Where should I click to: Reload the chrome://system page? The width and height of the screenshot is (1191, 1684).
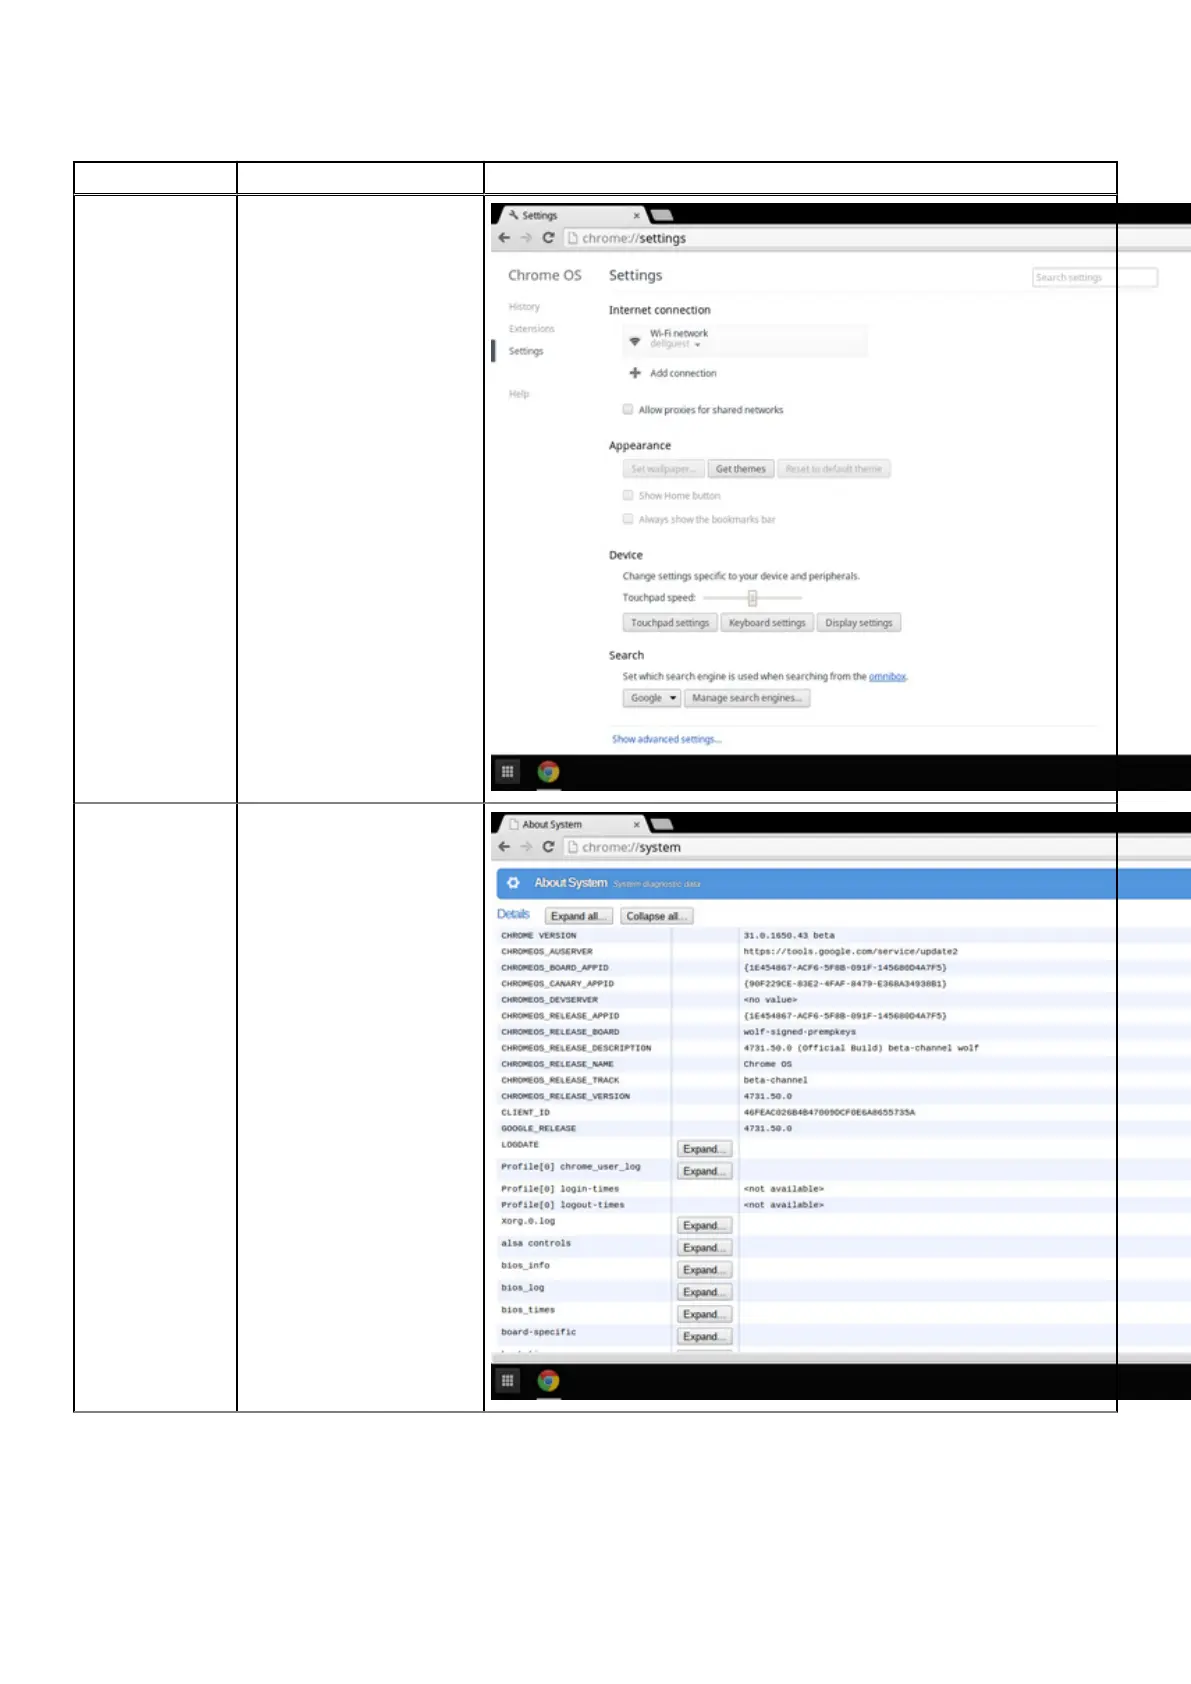click(x=548, y=847)
